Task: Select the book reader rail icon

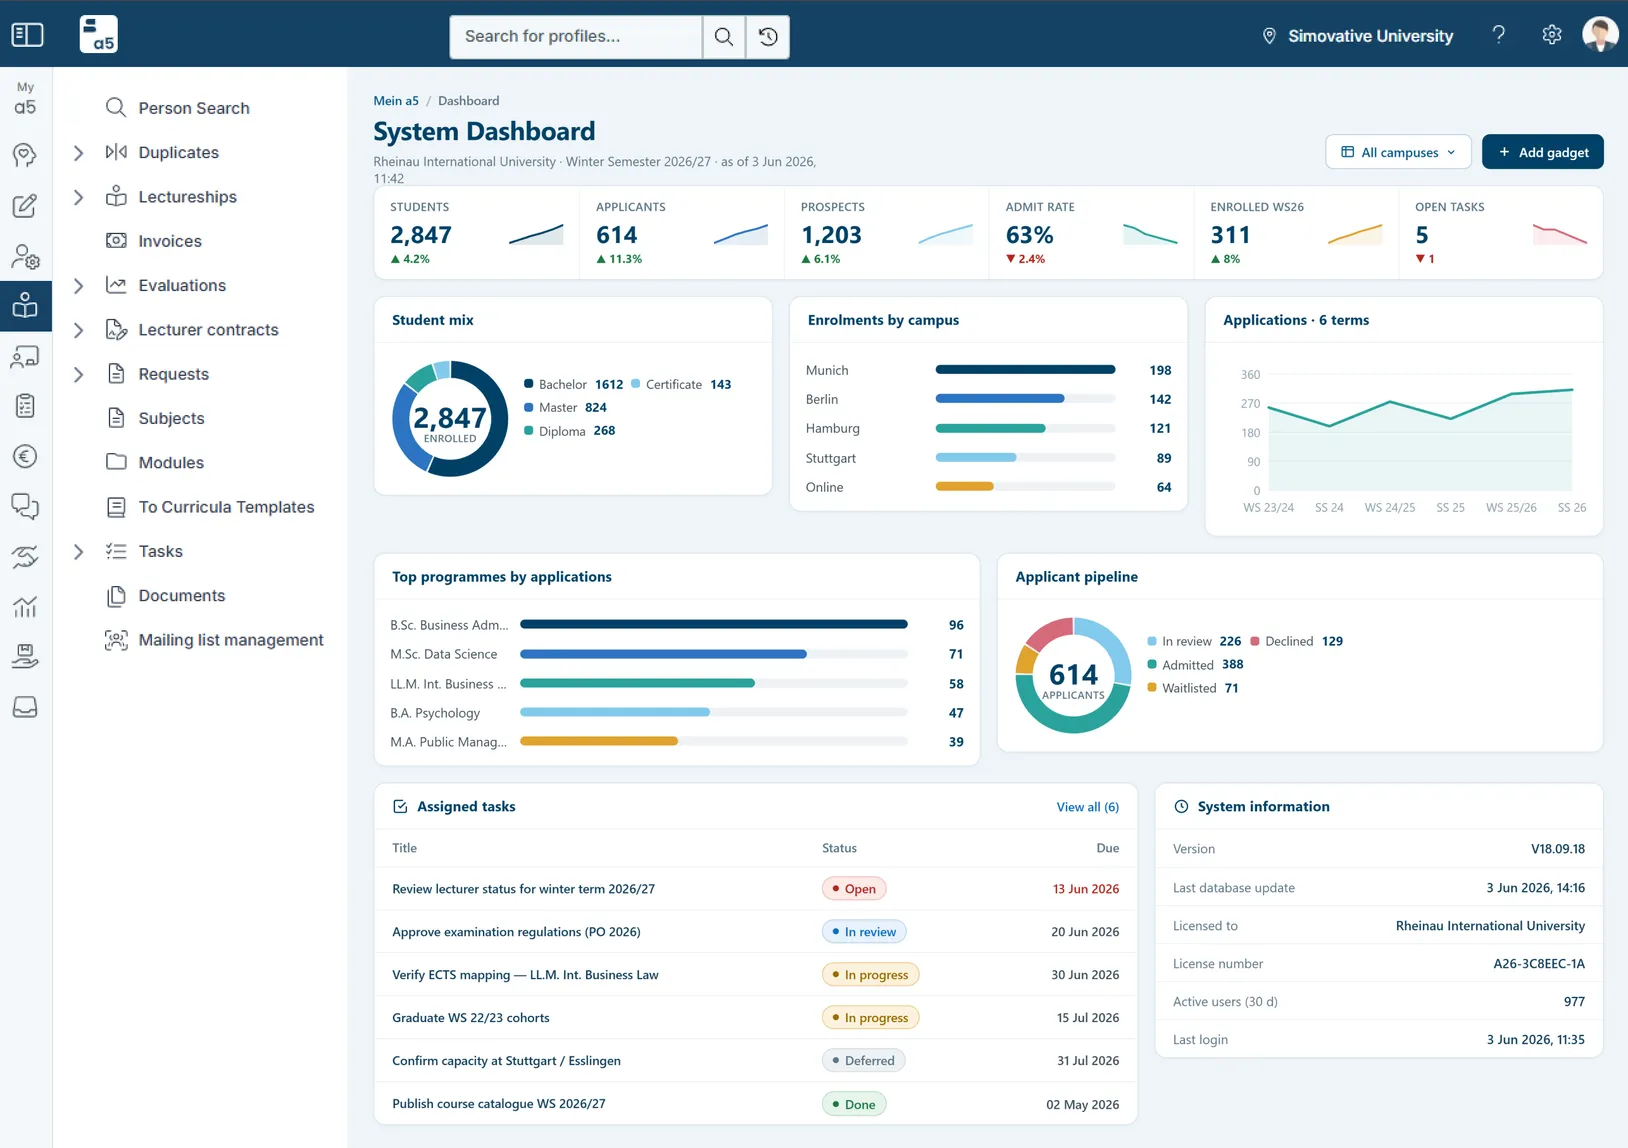Action: point(25,306)
